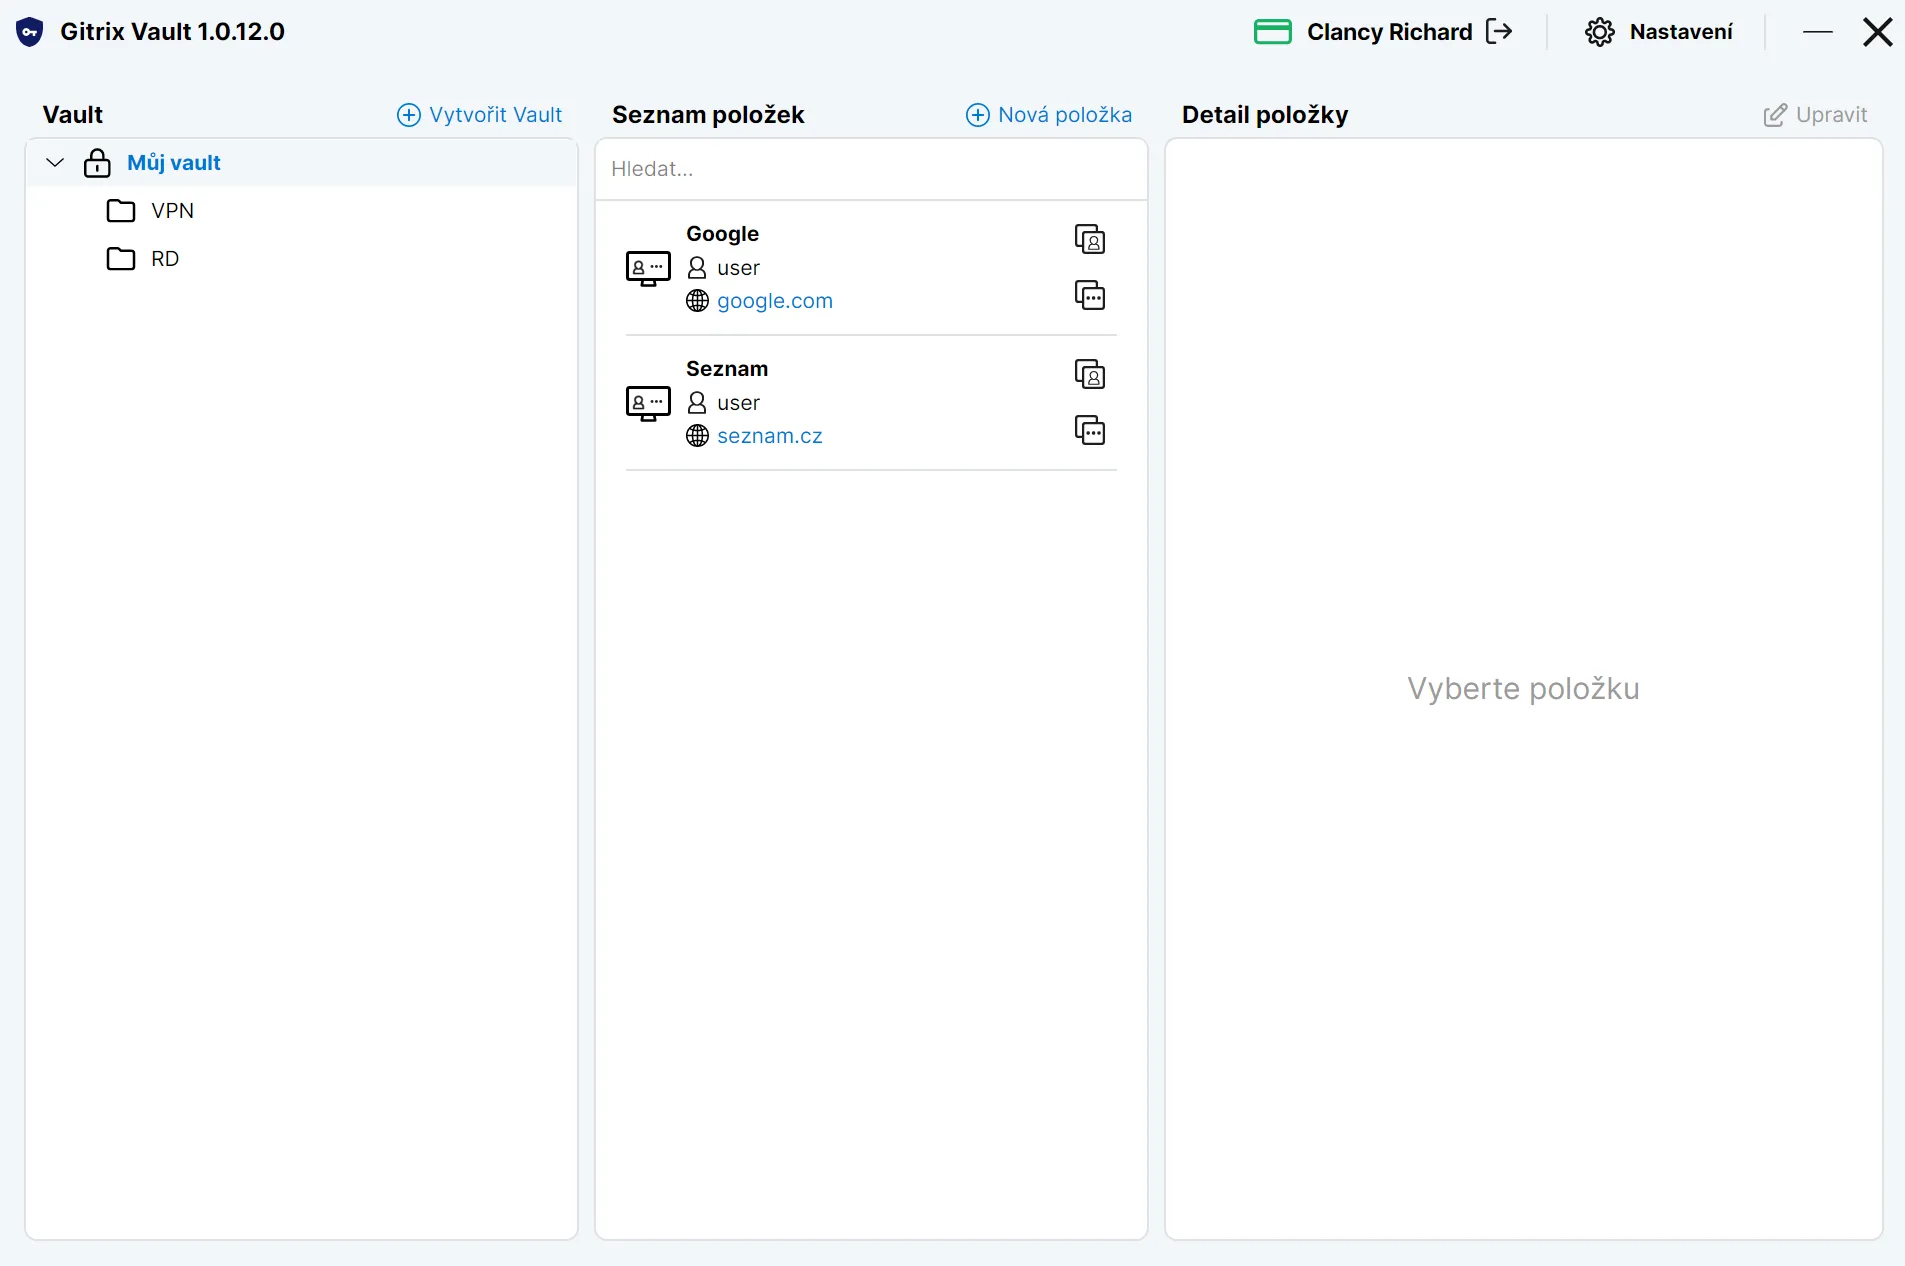Click the green card icon beside Clancy Richard
Image resolution: width=1905 pixels, height=1266 pixels.
click(x=1273, y=32)
